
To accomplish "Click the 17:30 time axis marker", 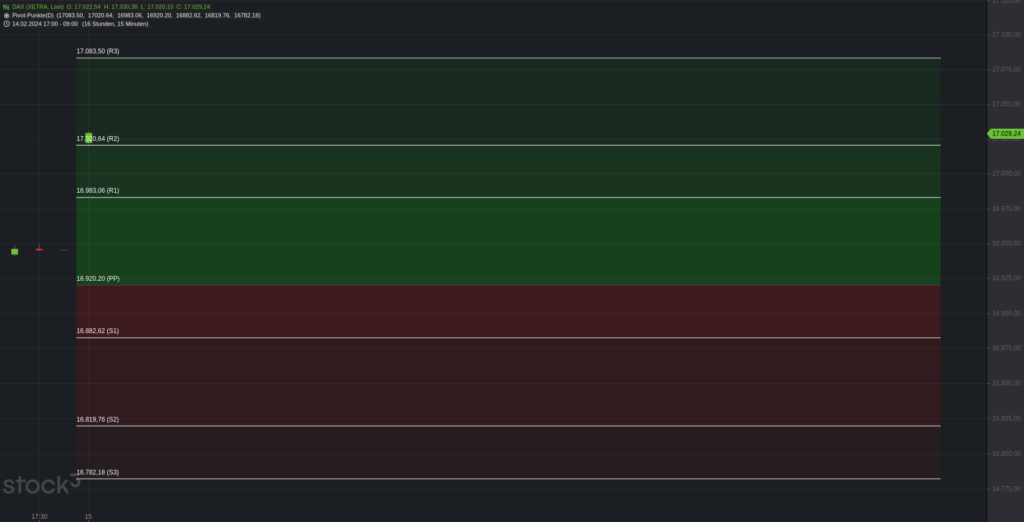I will (39, 517).
